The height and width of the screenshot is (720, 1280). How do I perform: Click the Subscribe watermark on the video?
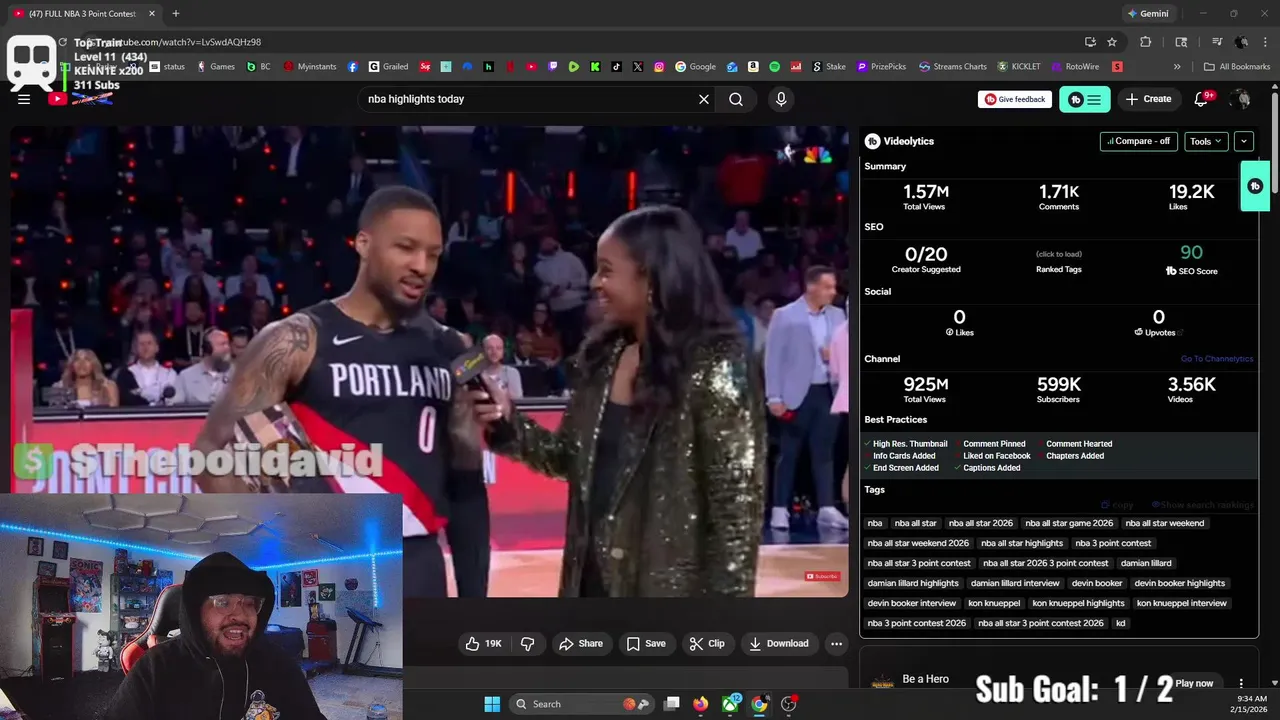click(823, 576)
